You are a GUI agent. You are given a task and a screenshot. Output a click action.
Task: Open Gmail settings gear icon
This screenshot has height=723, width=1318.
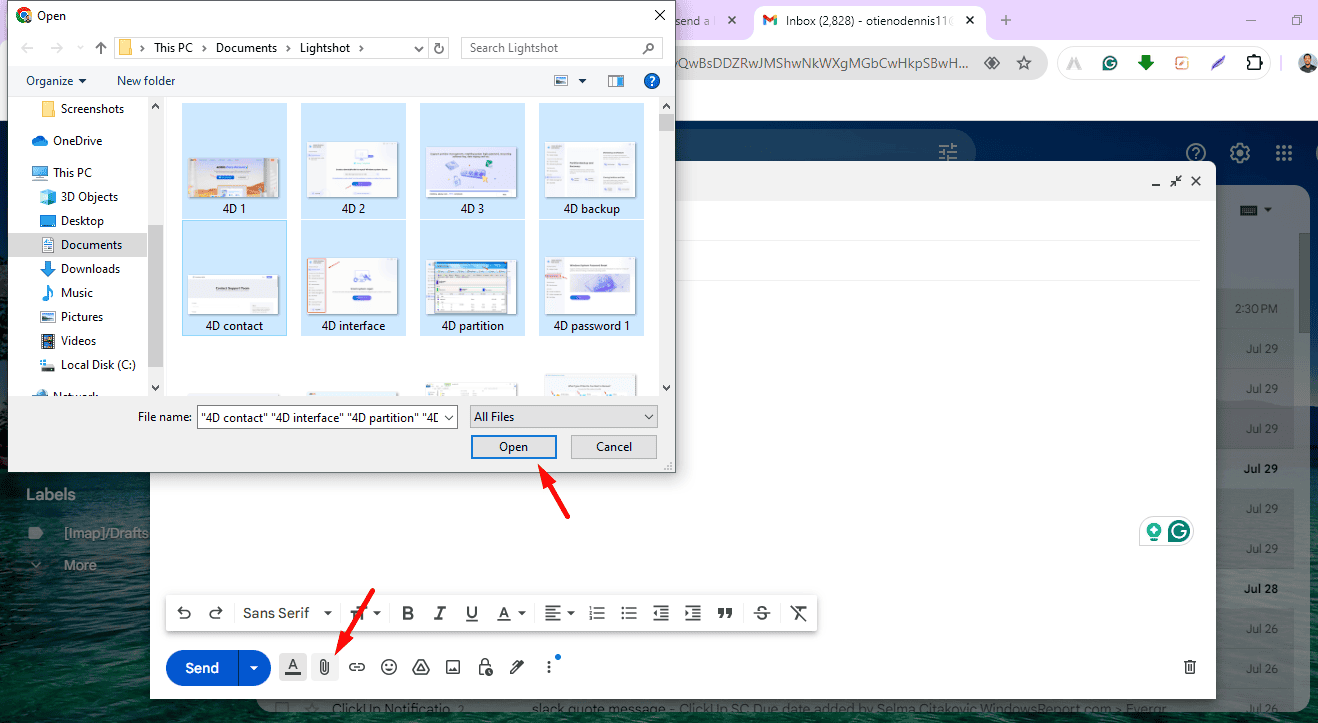1240,153
